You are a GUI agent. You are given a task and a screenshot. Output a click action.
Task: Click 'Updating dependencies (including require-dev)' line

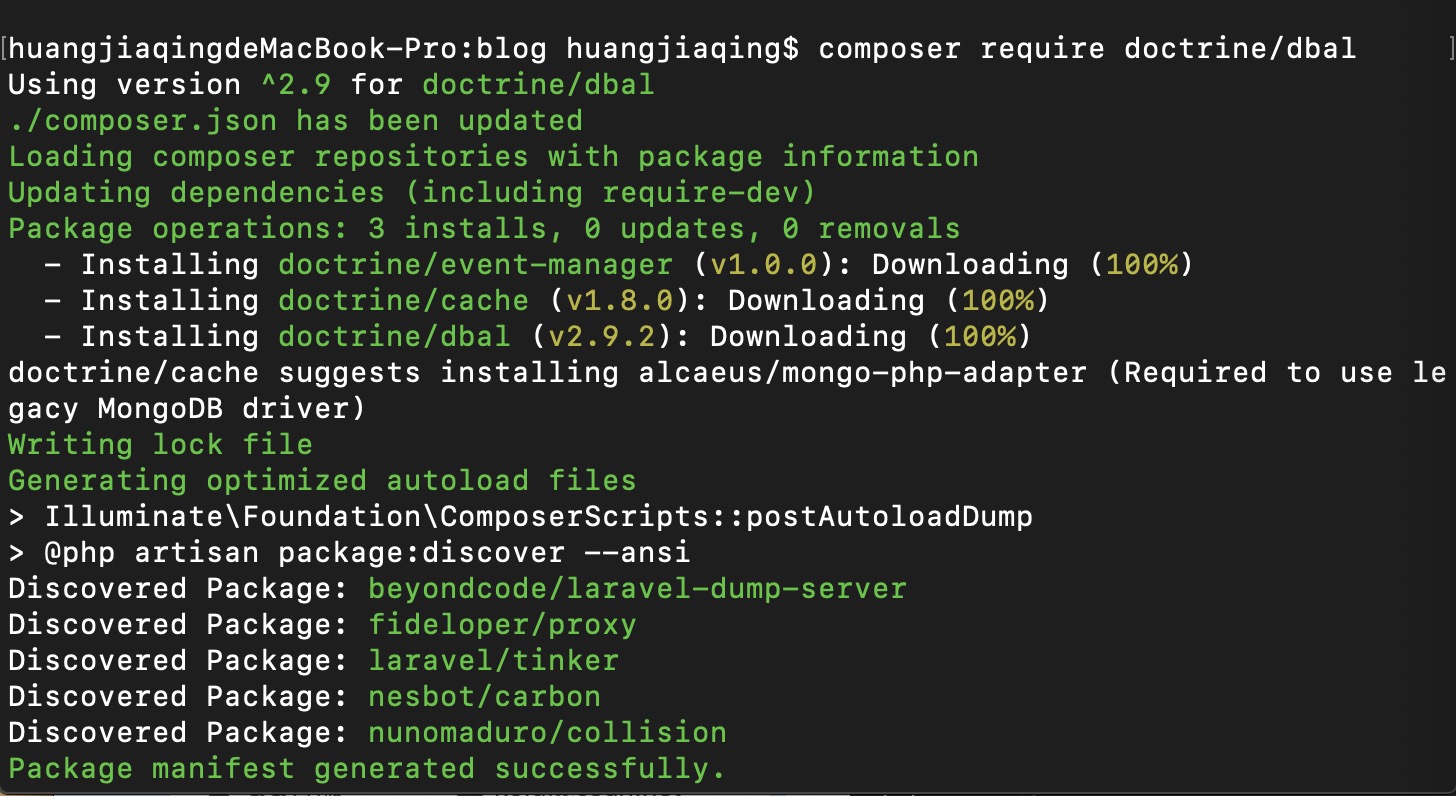click(x=412, y=192)
